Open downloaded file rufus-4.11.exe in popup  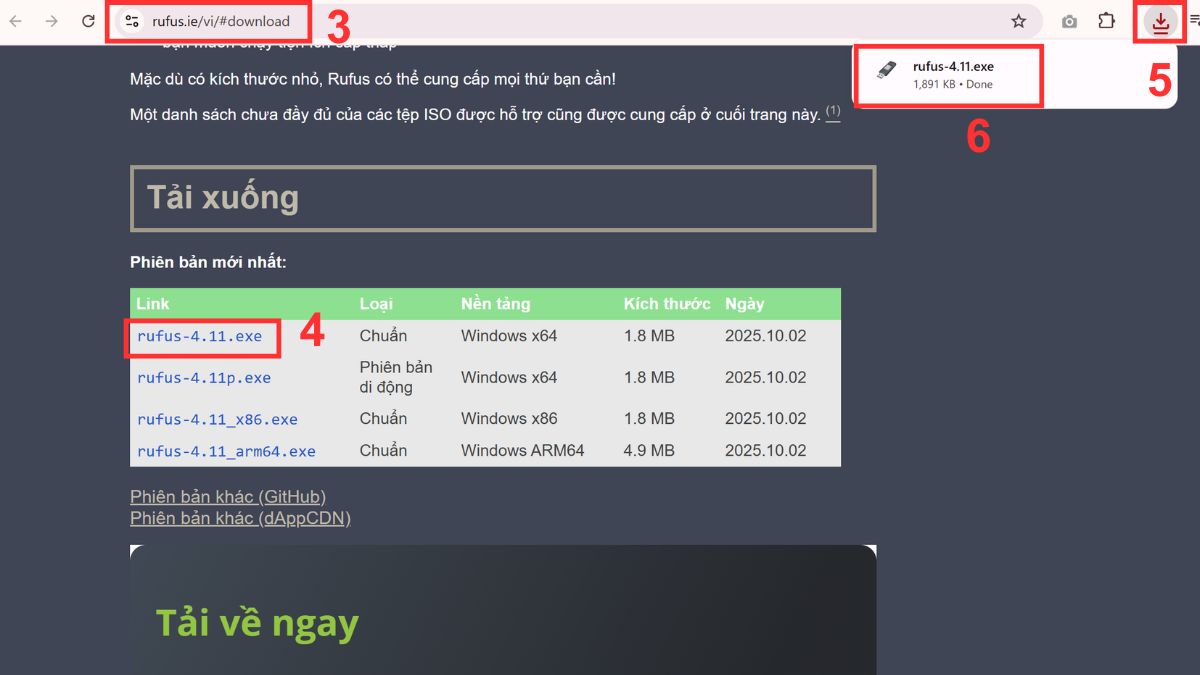pos(953,67)
